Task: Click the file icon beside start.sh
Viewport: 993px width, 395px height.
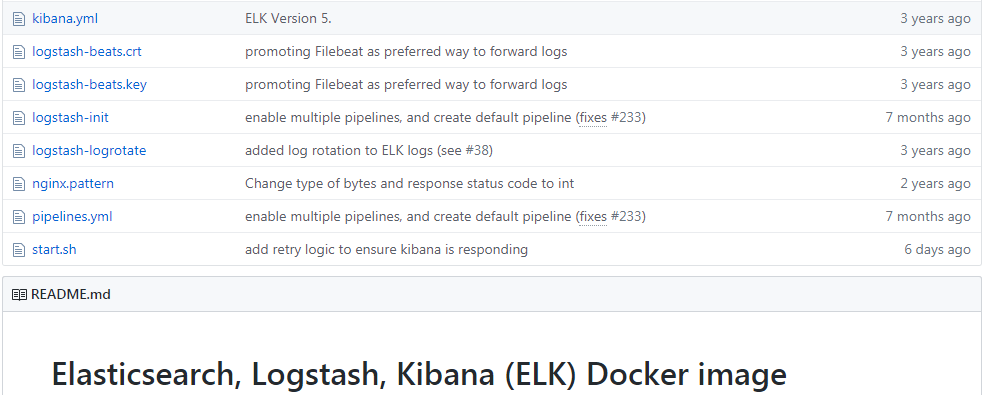Action: click(19, 249)
